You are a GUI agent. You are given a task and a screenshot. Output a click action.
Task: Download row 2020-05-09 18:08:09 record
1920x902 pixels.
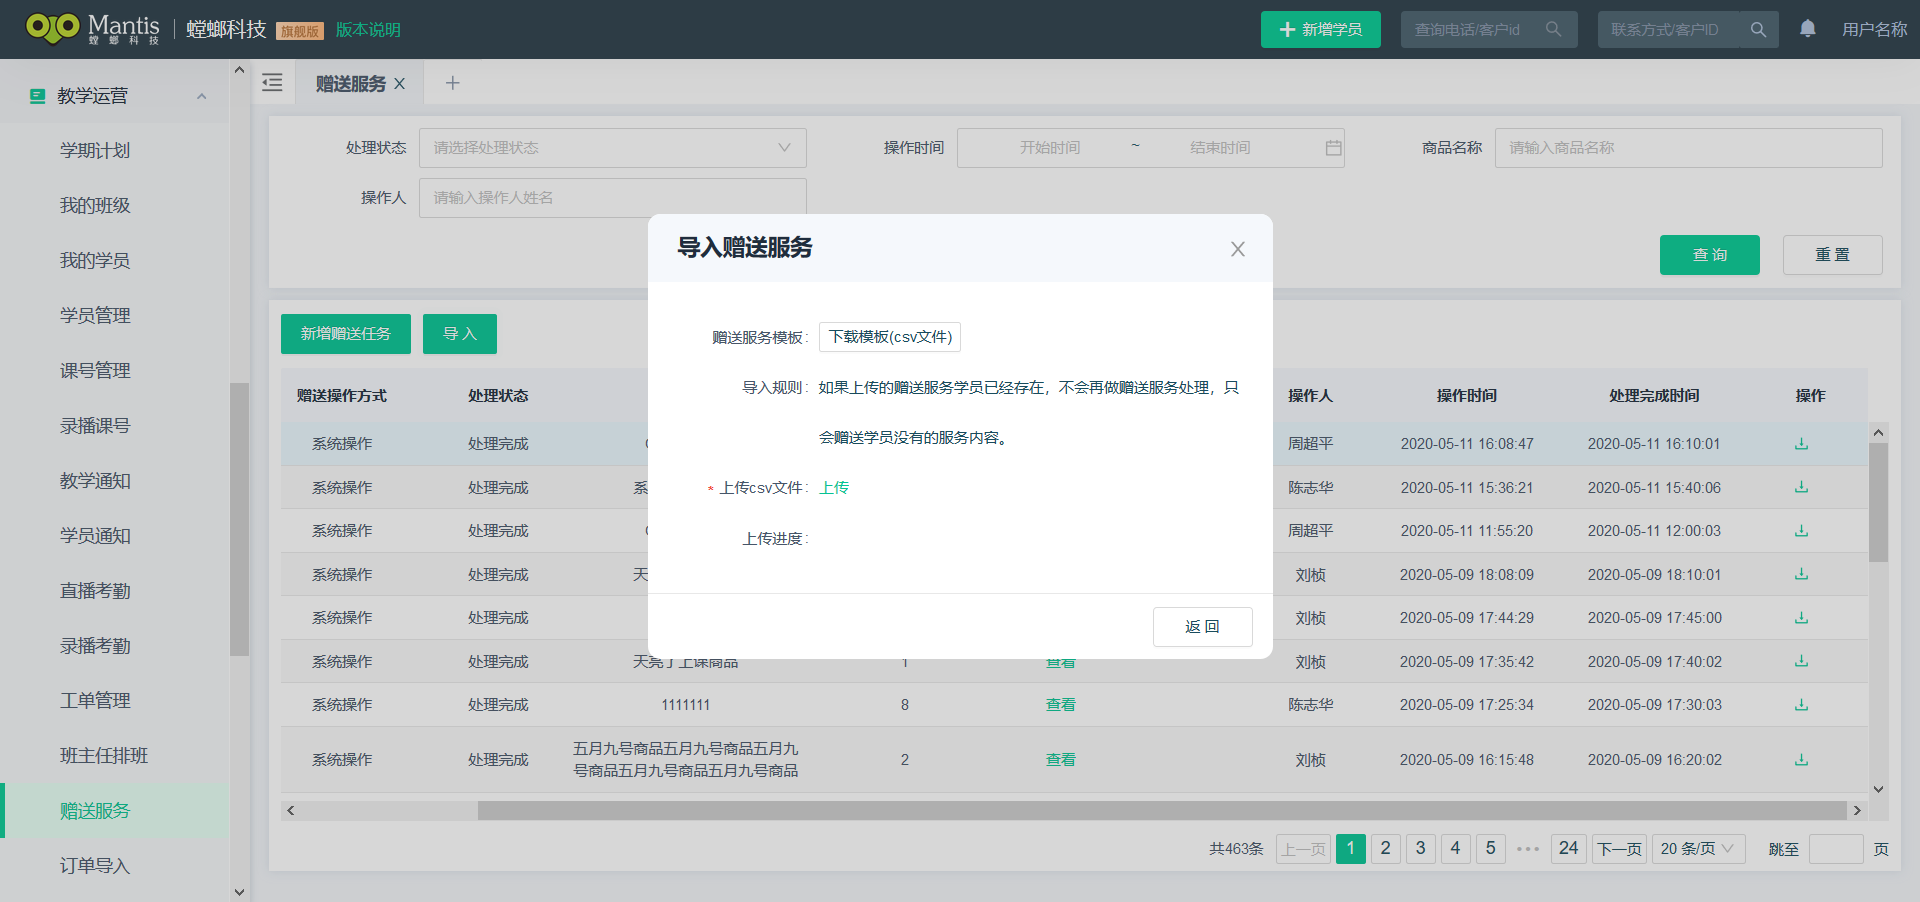point(1801,574)
